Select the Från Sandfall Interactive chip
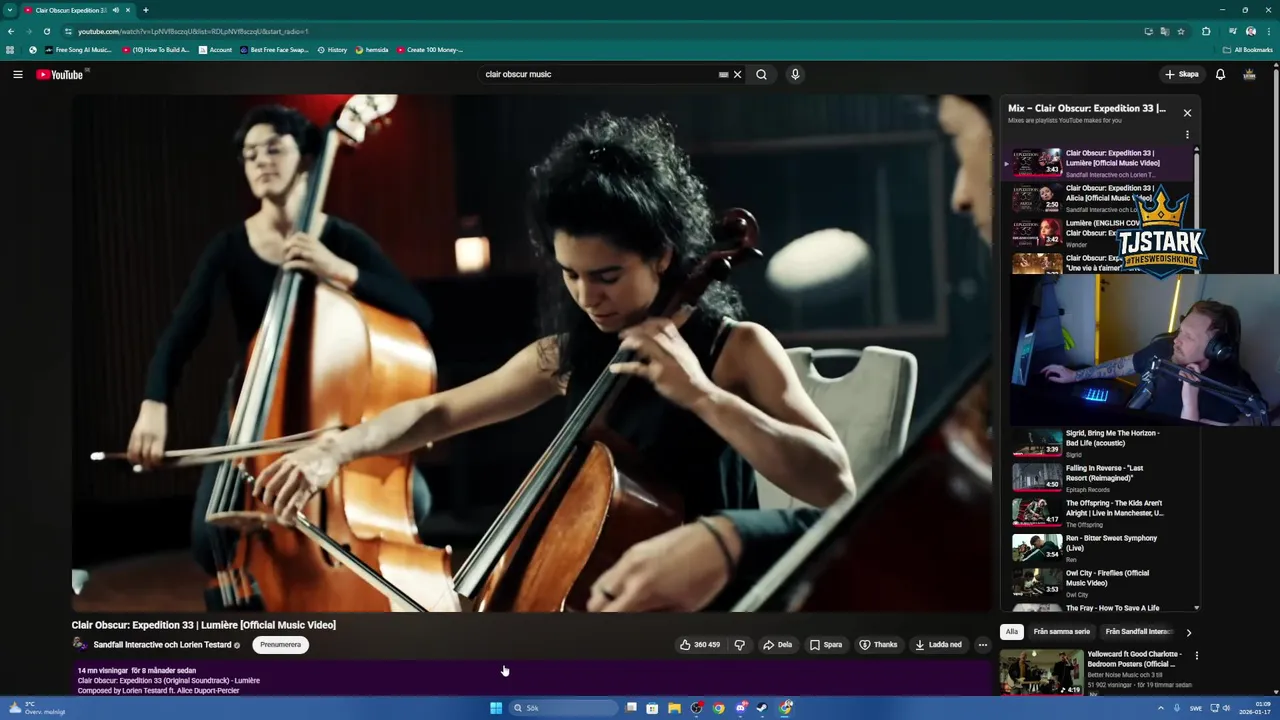The height and width of the screenshot is (720, 1280). pos(1138,632)
